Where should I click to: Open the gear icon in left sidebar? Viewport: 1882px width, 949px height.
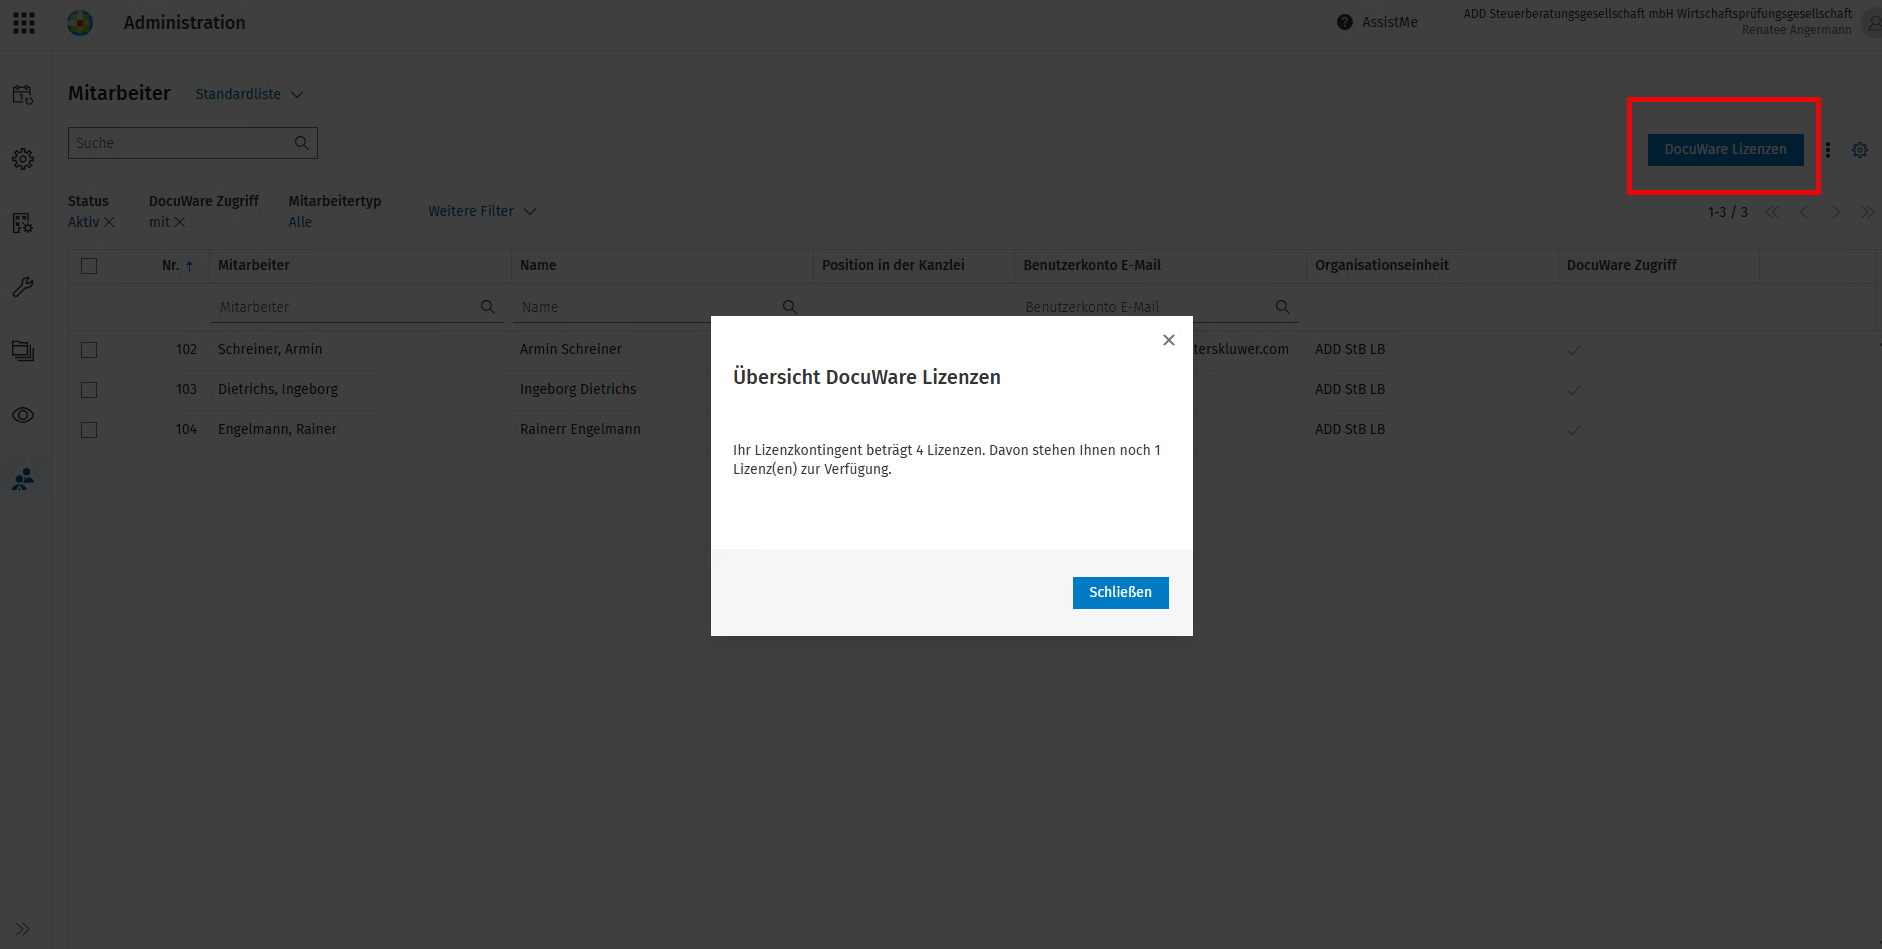click(x=23, y=159)
